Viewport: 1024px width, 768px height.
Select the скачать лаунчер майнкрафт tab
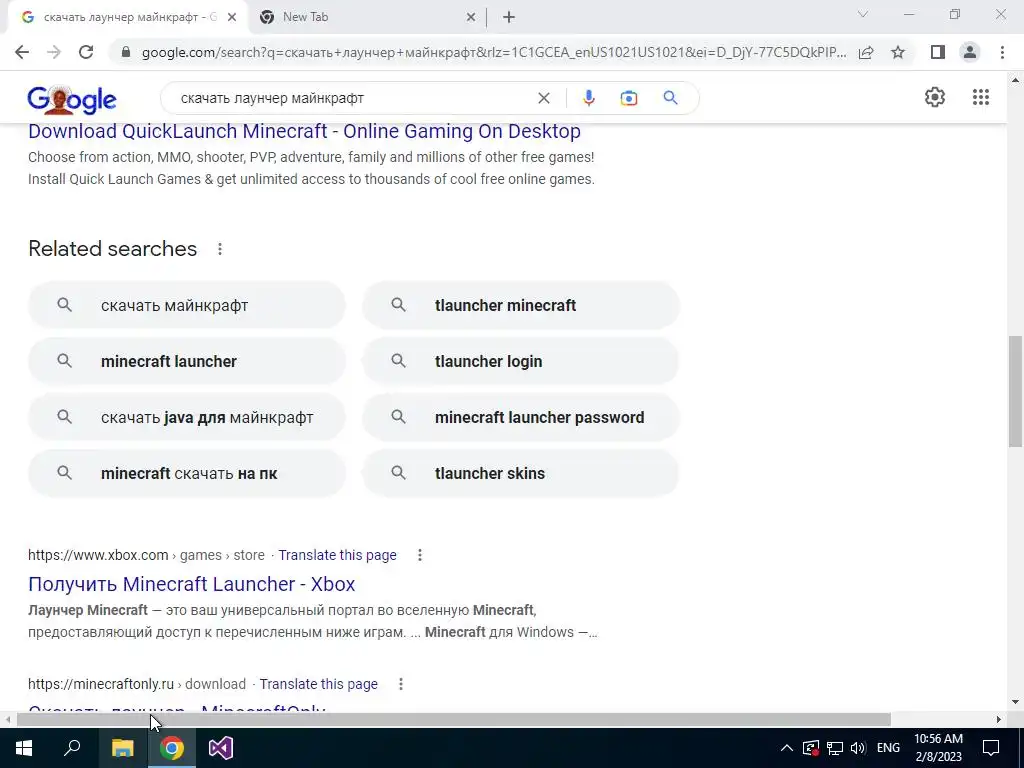click(127, 18)
